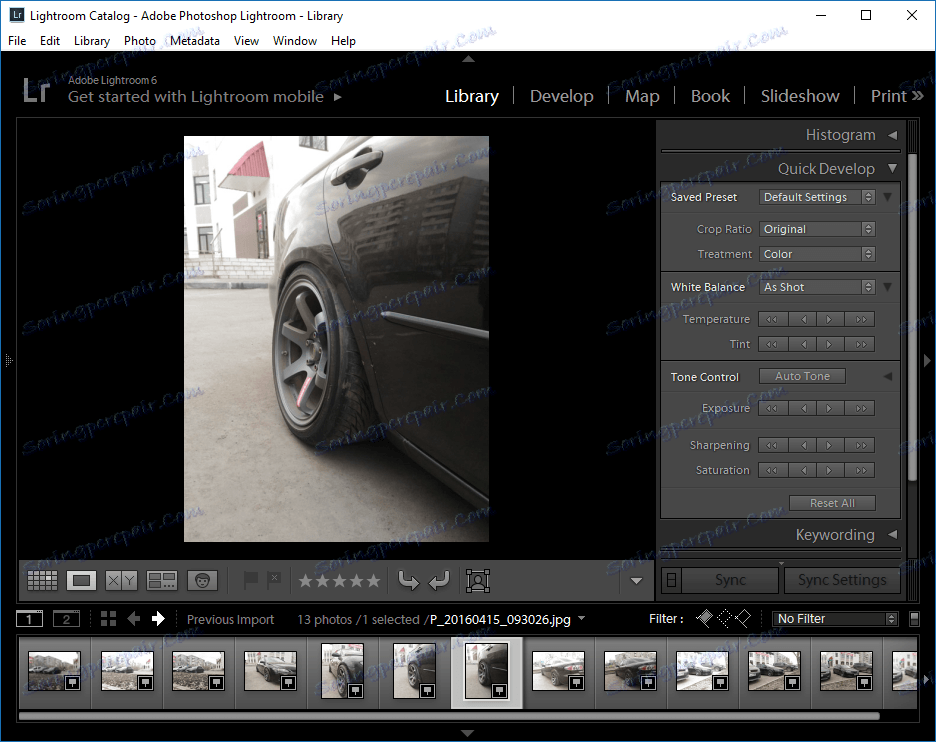Click Reset All button
Viewport: 936px width, 742px height.
pyautogui.click(x=832, y=503)
